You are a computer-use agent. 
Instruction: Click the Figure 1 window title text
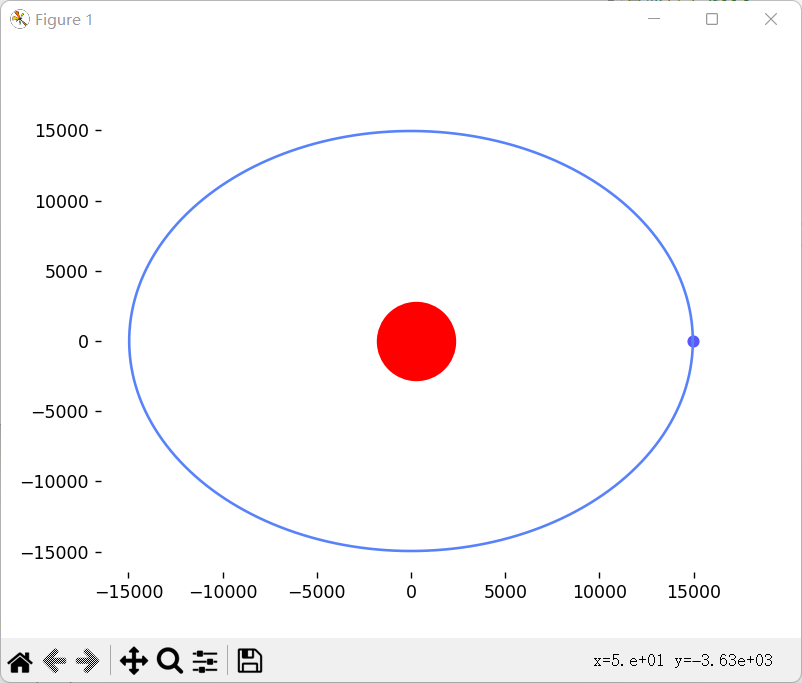coord(65,19)
